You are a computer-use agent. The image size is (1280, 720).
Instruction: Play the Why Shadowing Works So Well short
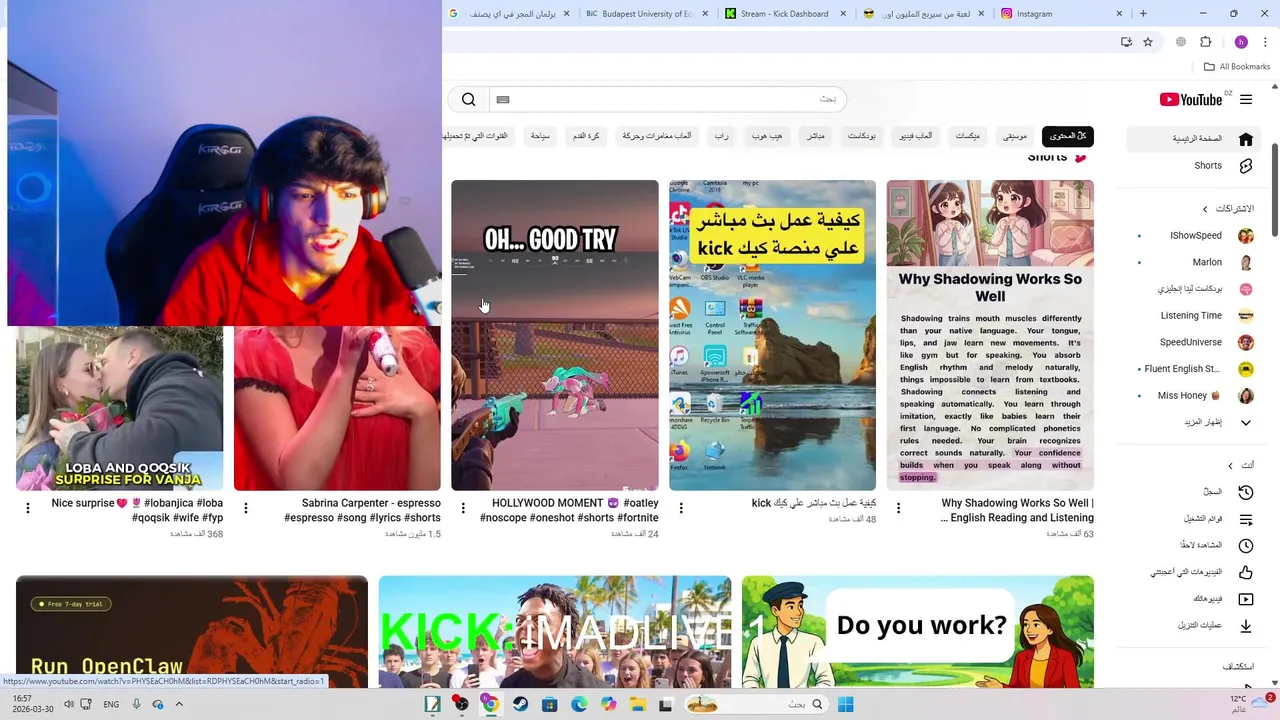[990, 335]
